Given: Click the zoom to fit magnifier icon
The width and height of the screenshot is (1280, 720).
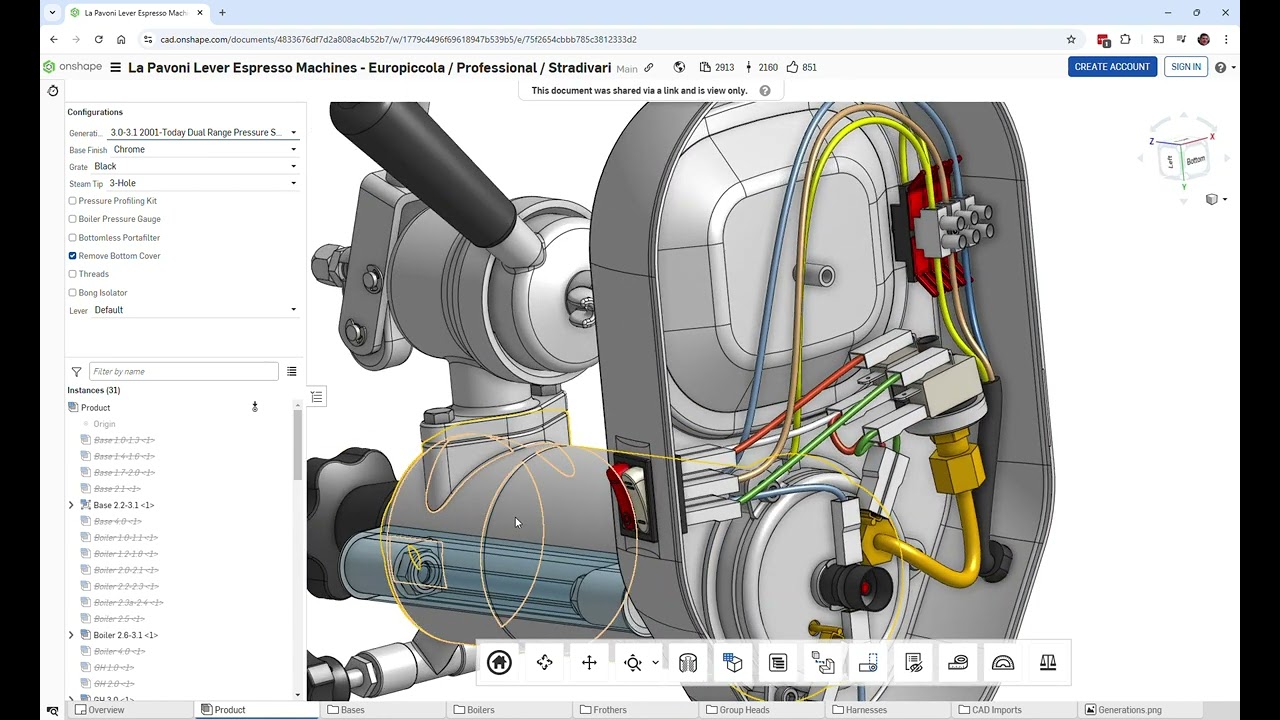Looking at the screenshot, I should coord(632,662).
